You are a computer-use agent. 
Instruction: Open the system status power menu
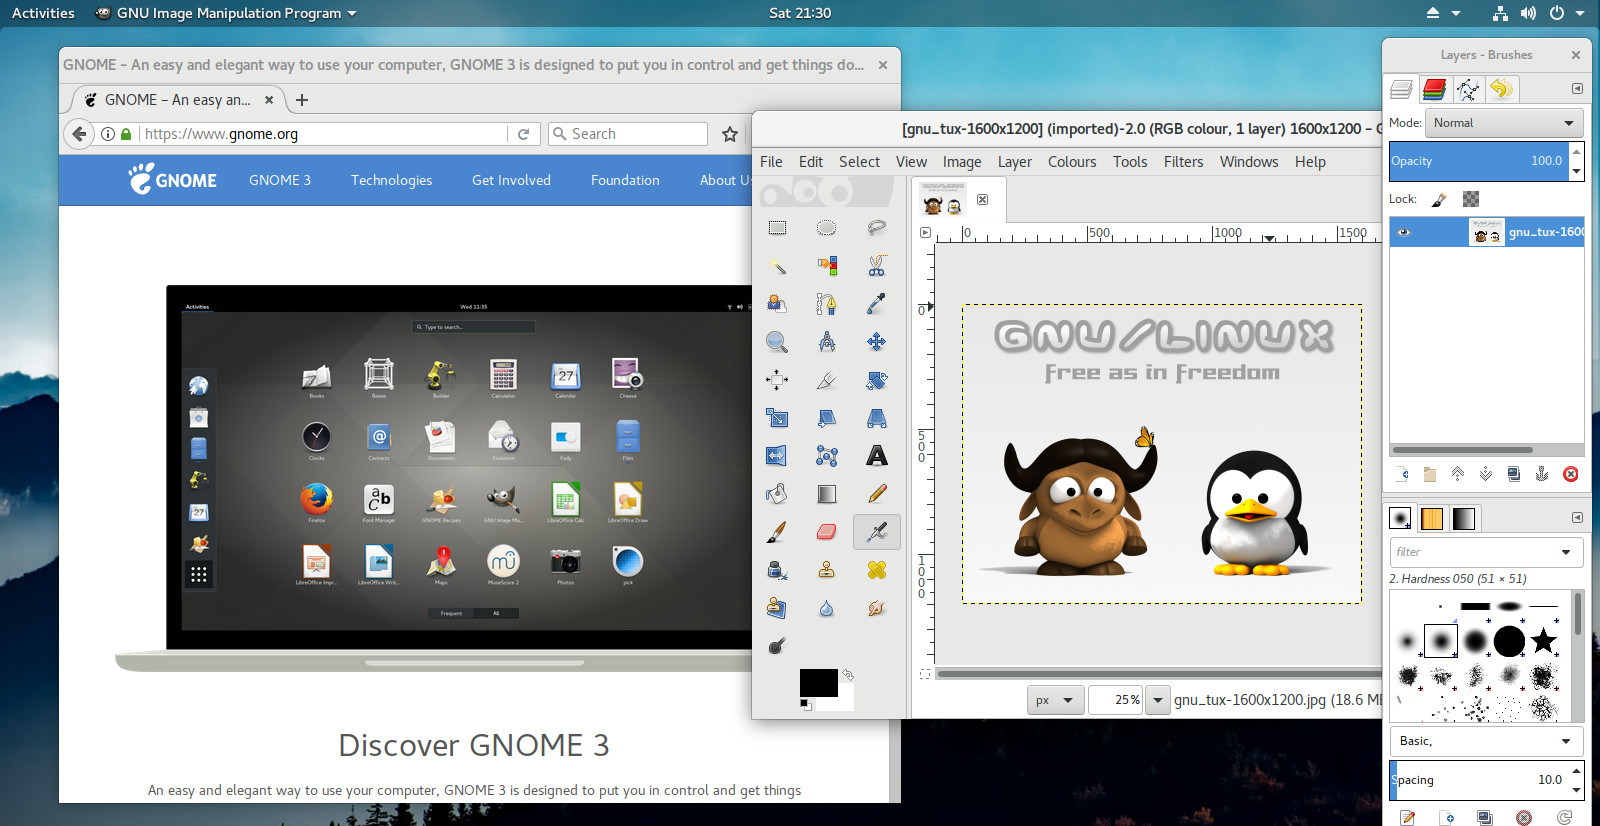coord(1567,13)
